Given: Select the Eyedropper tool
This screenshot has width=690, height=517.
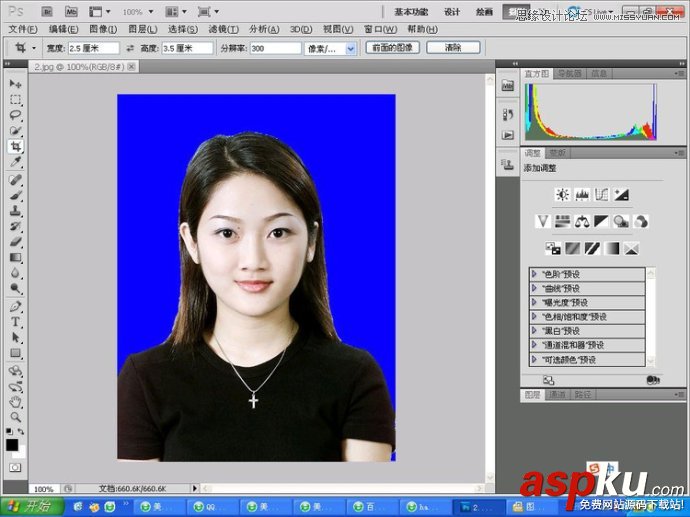Looking at the screenshot, I should click(x=15, y=162).
